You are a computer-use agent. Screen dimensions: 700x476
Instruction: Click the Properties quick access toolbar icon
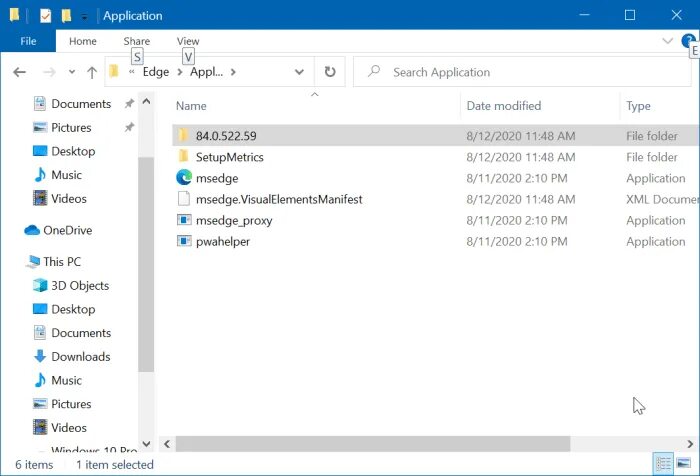(45, 16)
